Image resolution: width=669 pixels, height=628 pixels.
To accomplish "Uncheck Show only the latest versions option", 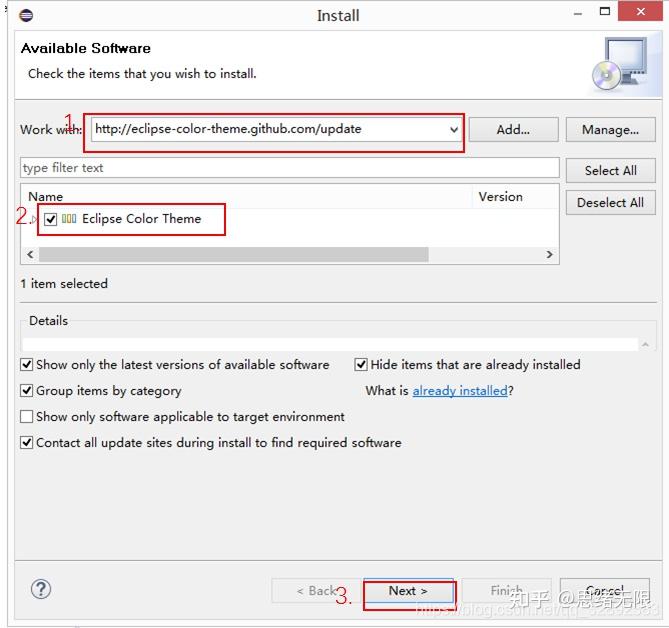I will (x=26, y=365).
